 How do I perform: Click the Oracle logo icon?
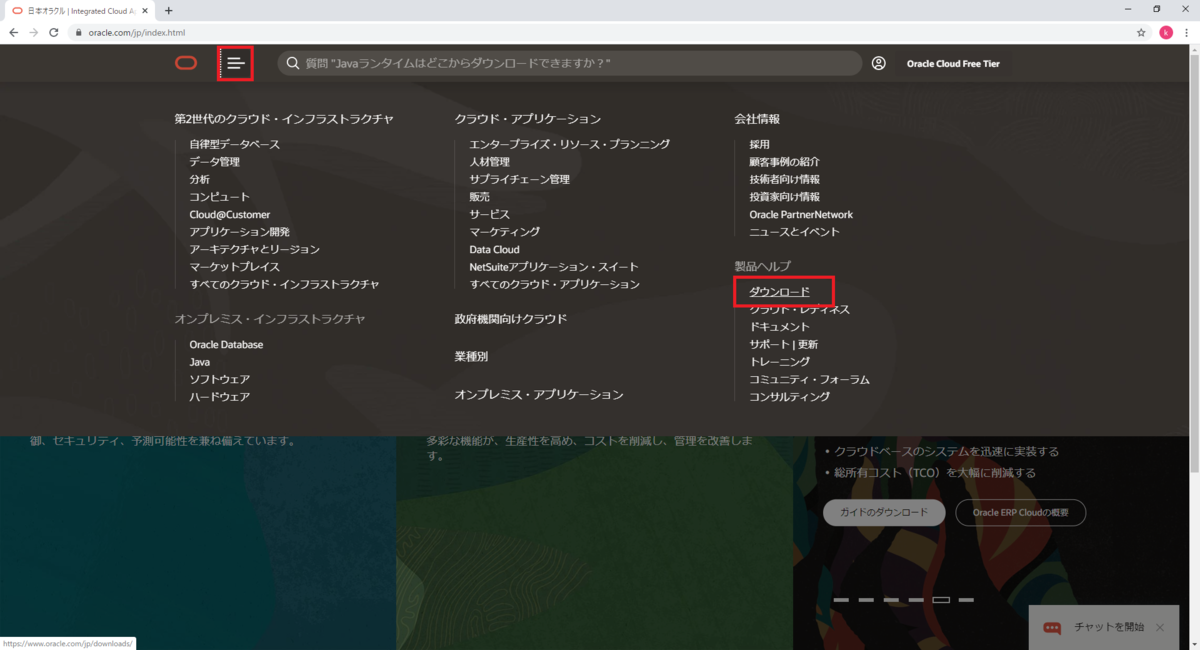[x=186, y=63]
